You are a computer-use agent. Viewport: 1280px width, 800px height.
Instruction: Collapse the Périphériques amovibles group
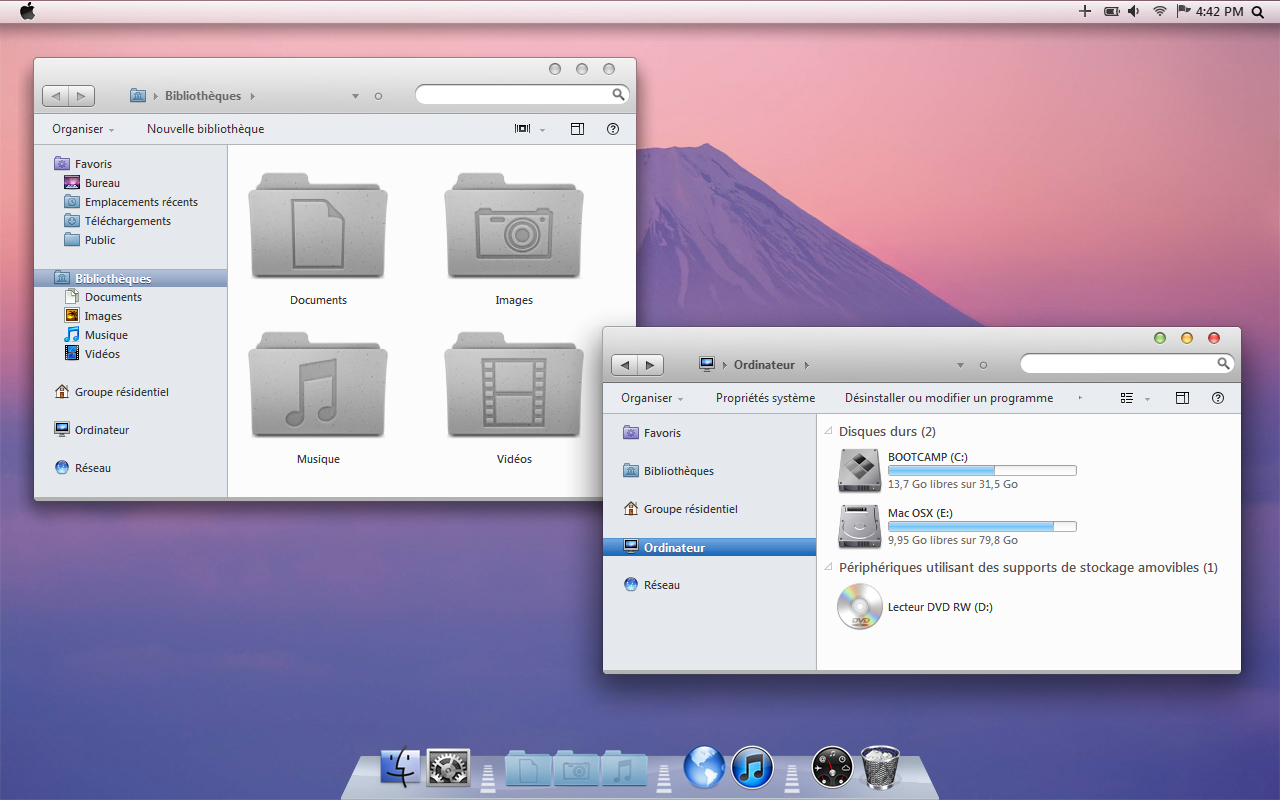pos(828,568)
